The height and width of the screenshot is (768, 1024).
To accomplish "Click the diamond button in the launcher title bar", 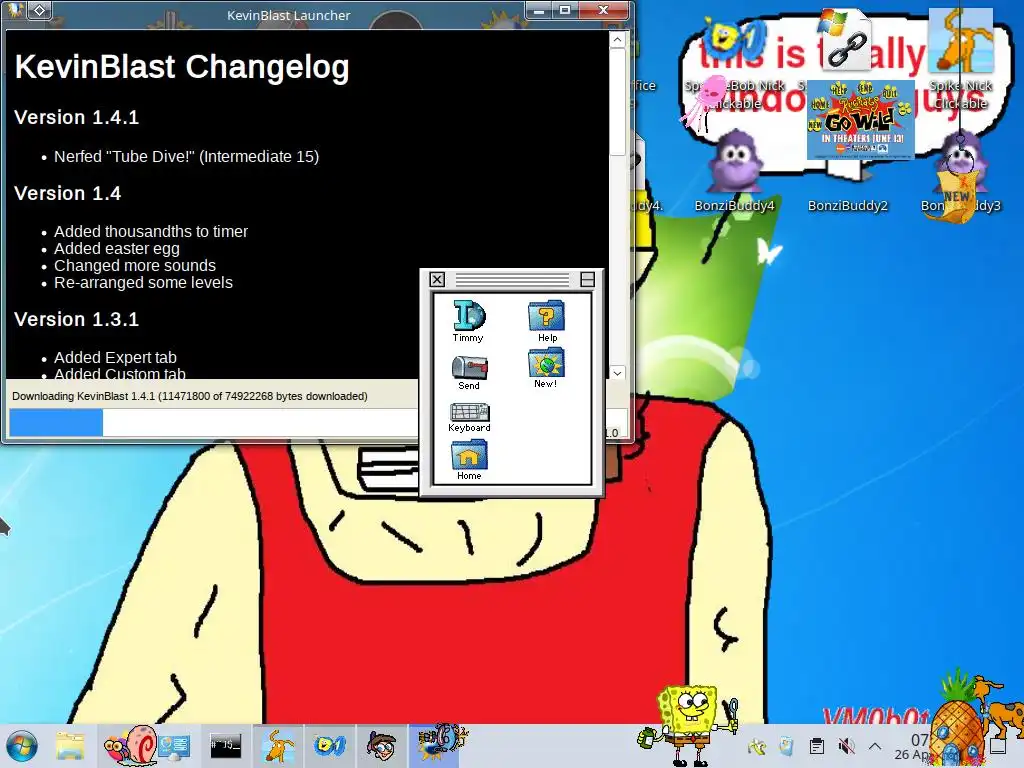I will pos(39,10).
